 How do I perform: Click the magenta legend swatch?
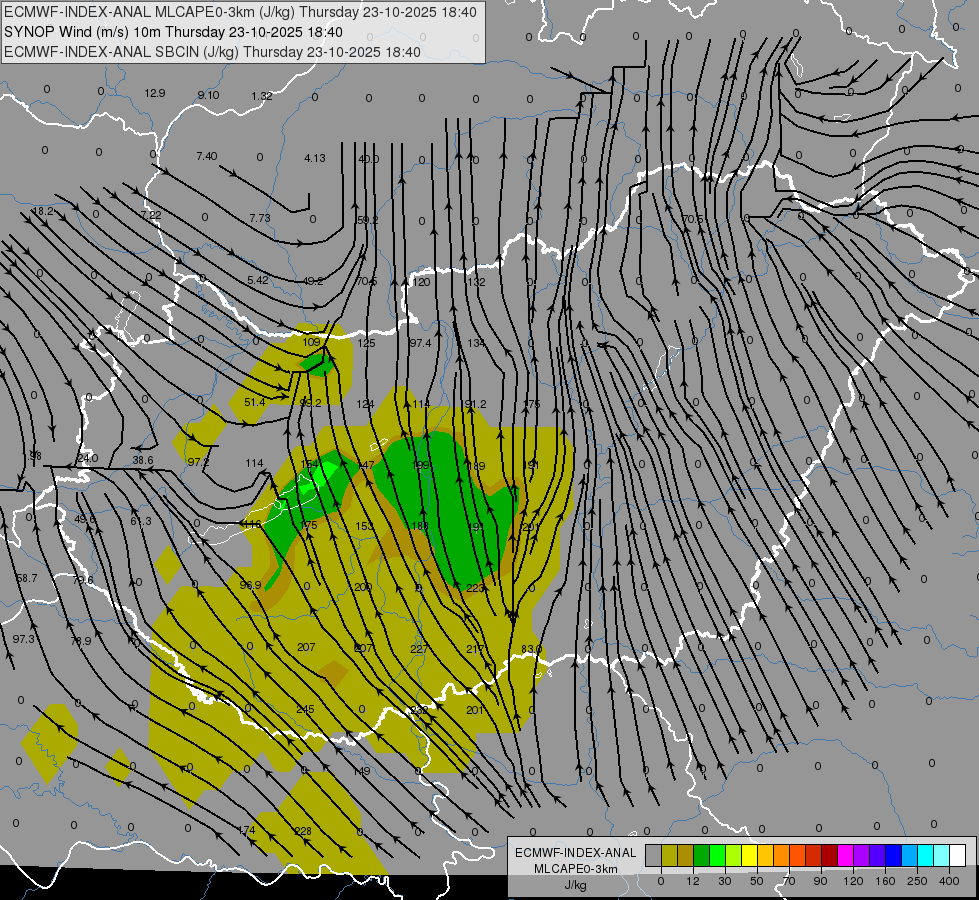846,855
